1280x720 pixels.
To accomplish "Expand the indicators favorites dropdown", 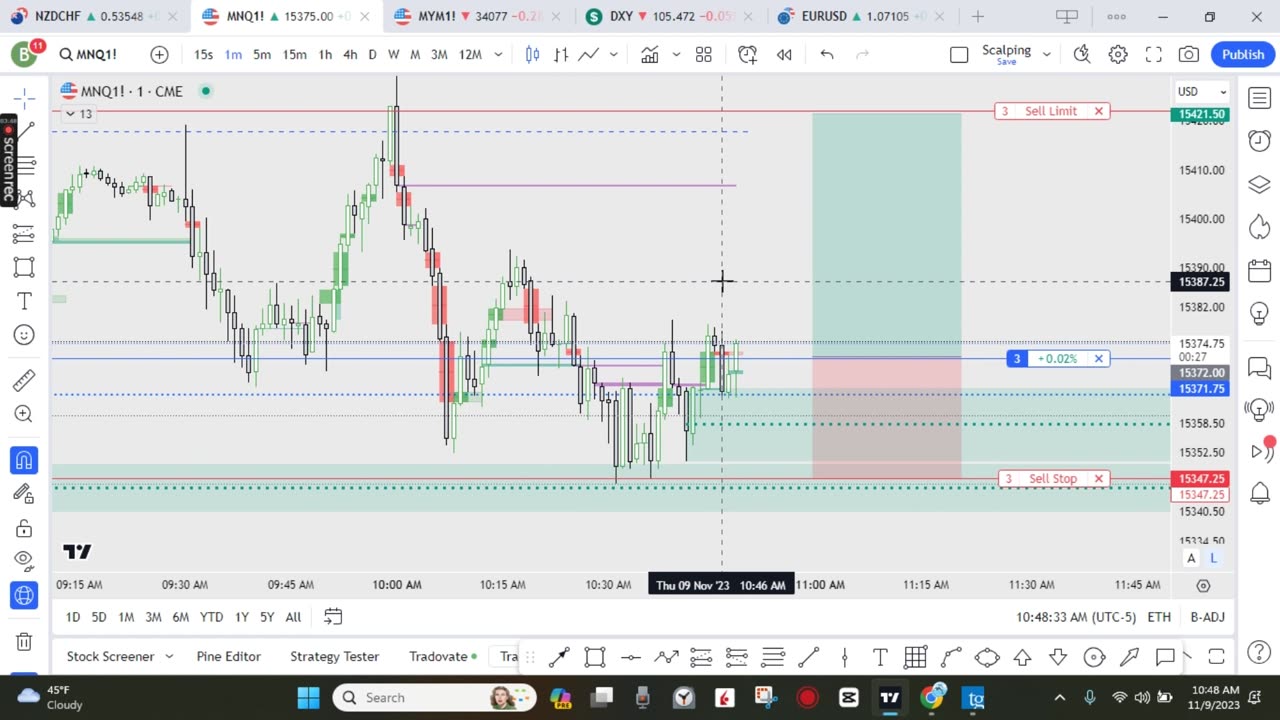I will pyautogui.click(x=676, y=54).
